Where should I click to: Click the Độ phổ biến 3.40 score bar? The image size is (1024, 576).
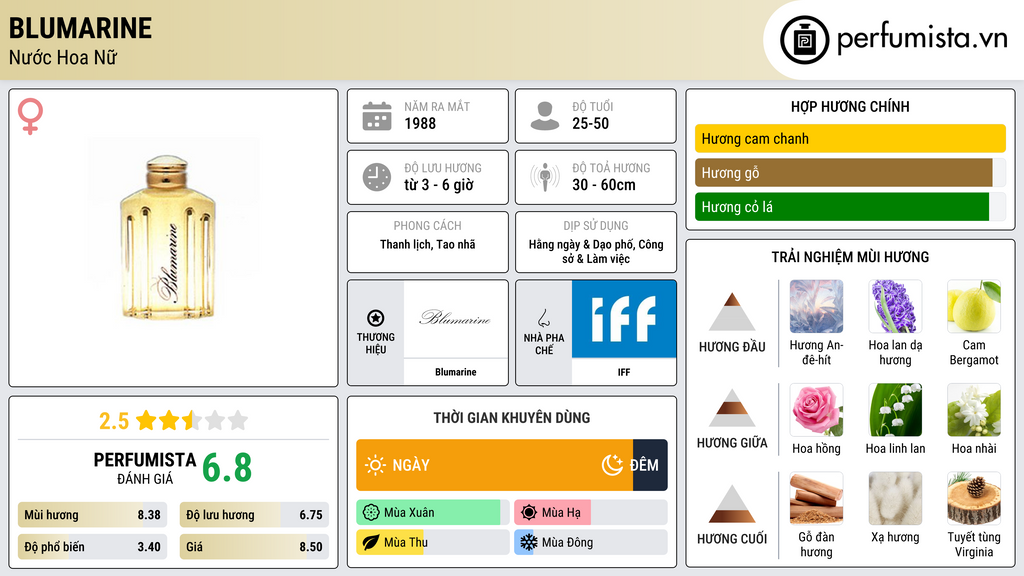tap(92, 547)
